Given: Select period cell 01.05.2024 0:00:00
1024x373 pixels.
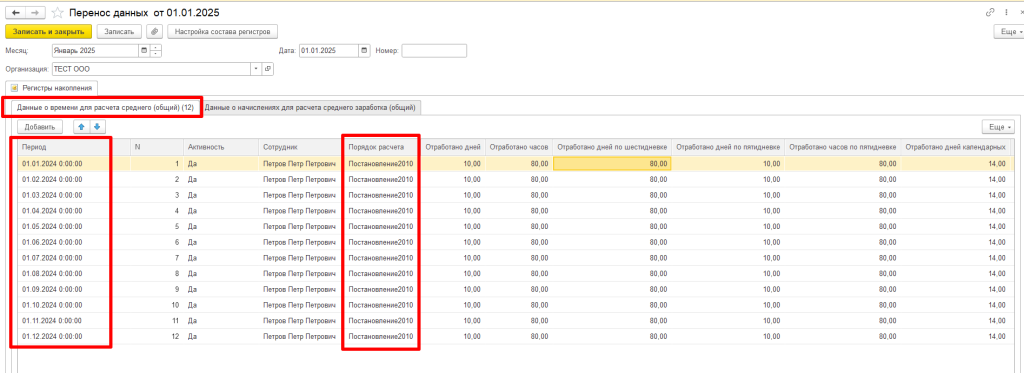Looking at the screenshot, I should (x=73, y=226).
